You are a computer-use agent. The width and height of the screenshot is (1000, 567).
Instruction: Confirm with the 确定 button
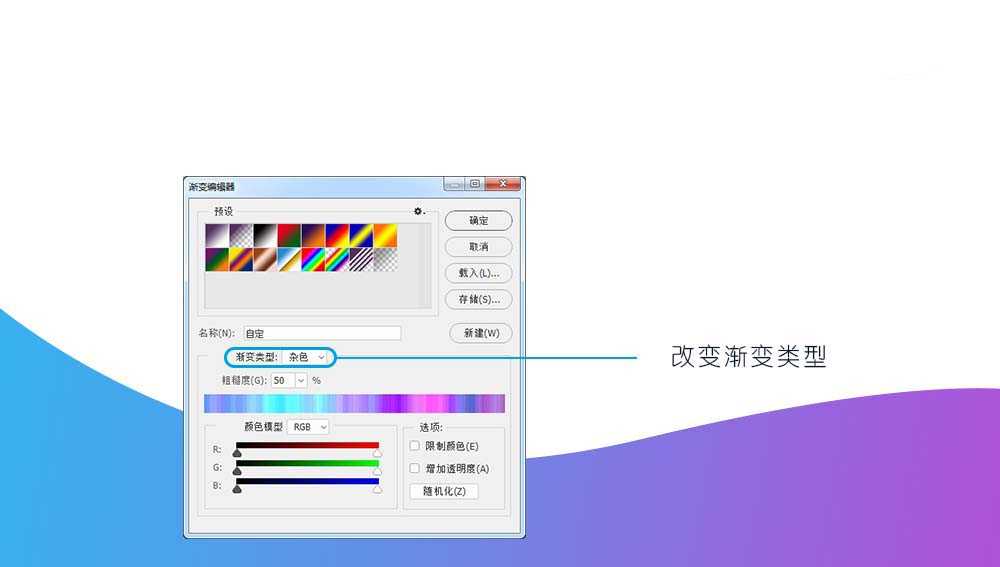(478, 221)
